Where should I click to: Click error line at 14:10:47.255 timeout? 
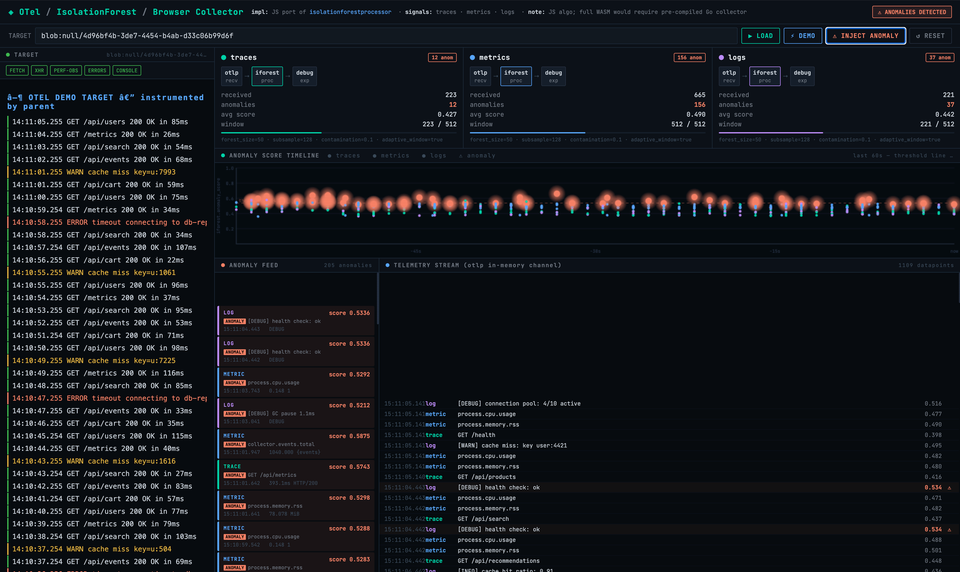click(109, 398)
